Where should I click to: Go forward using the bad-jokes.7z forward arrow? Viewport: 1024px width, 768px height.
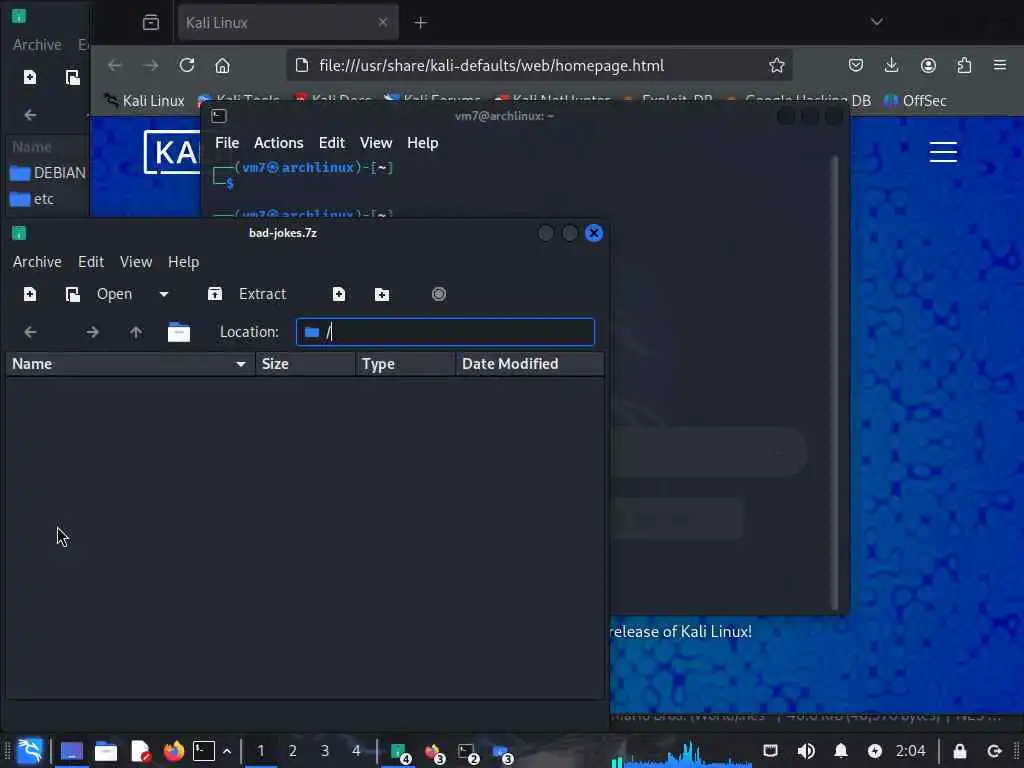92,332
